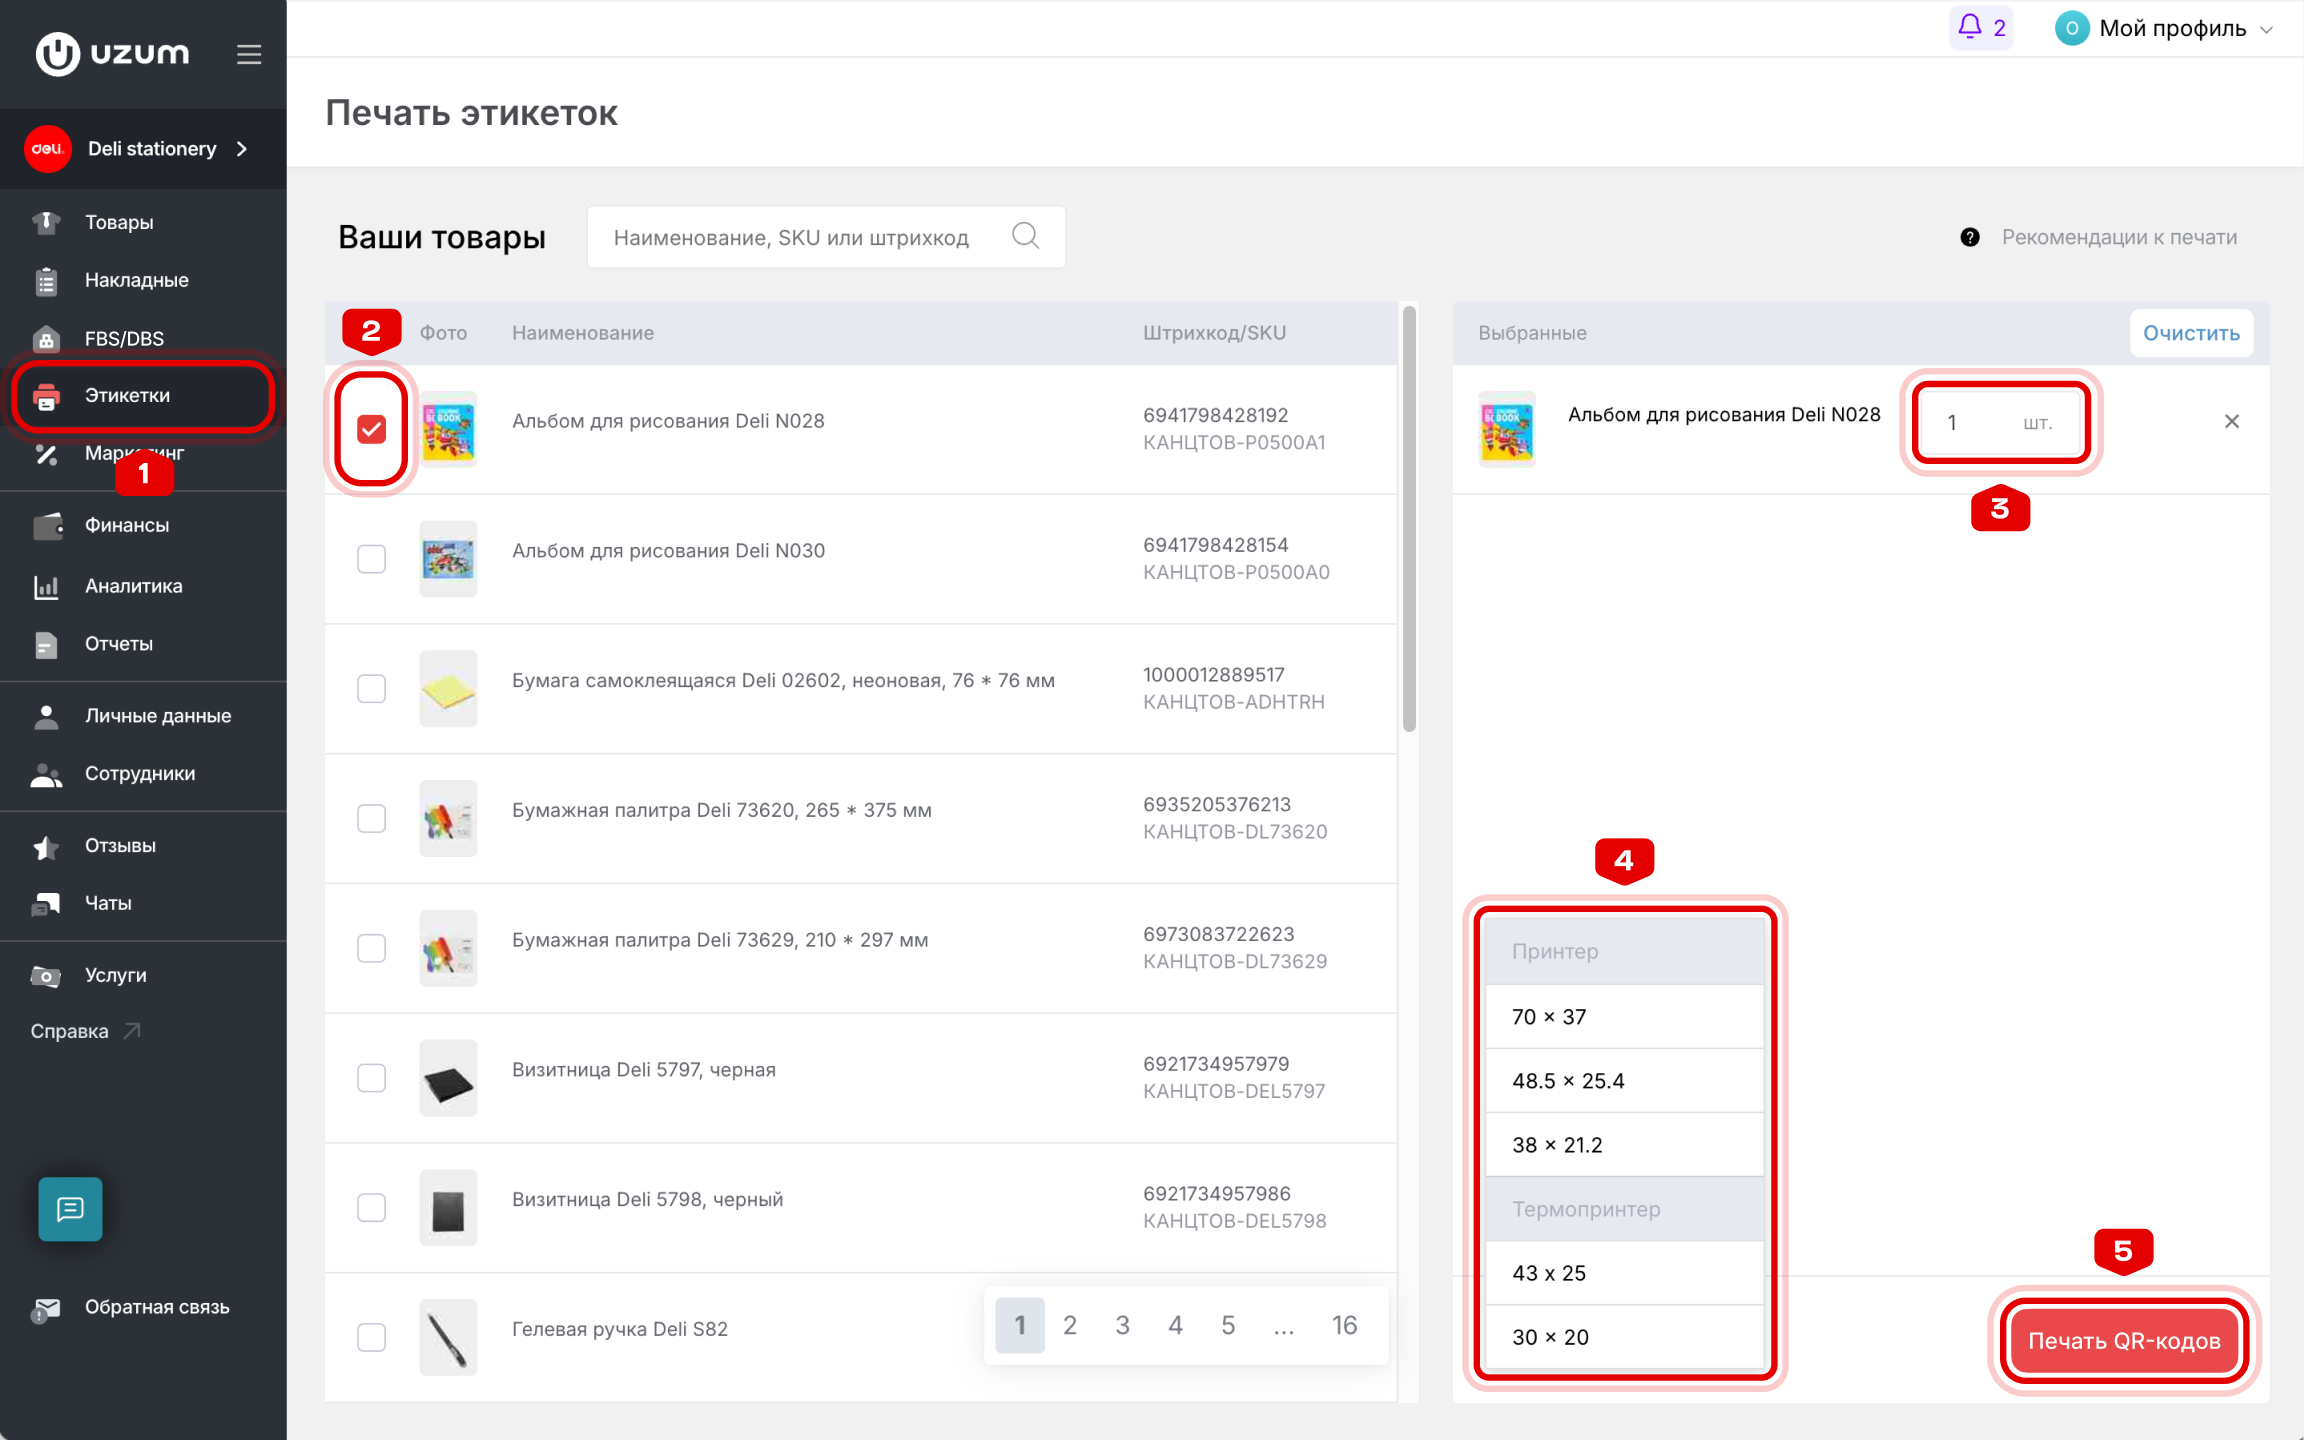
Task: Click product list vertical scrollbar
Action: (x=1409, y=518)
